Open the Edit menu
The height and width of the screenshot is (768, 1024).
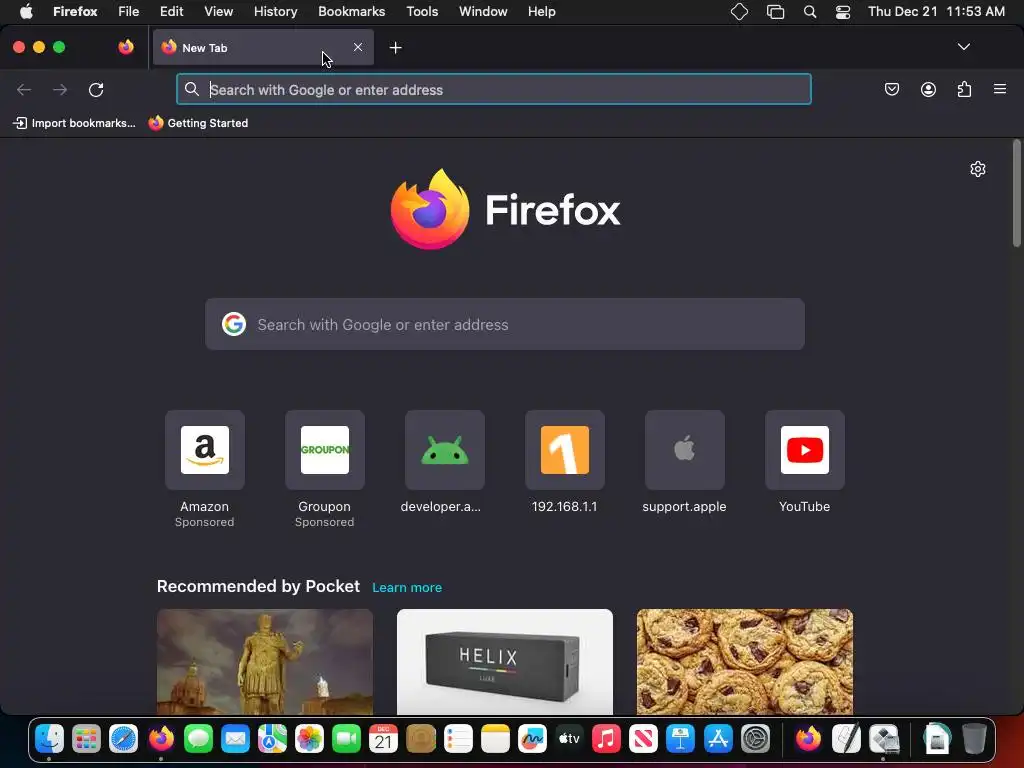[172, 11]
